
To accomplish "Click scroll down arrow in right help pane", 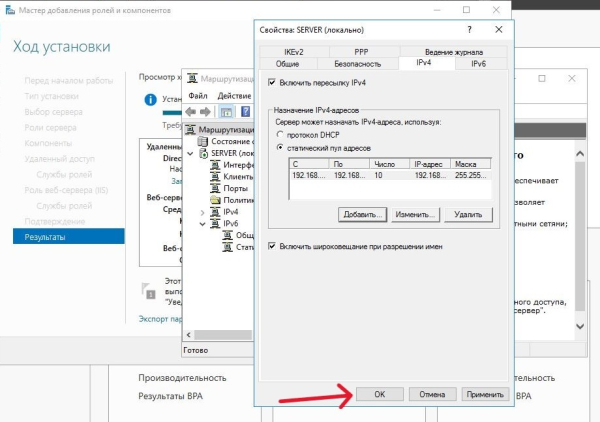I will click(580, 326).
